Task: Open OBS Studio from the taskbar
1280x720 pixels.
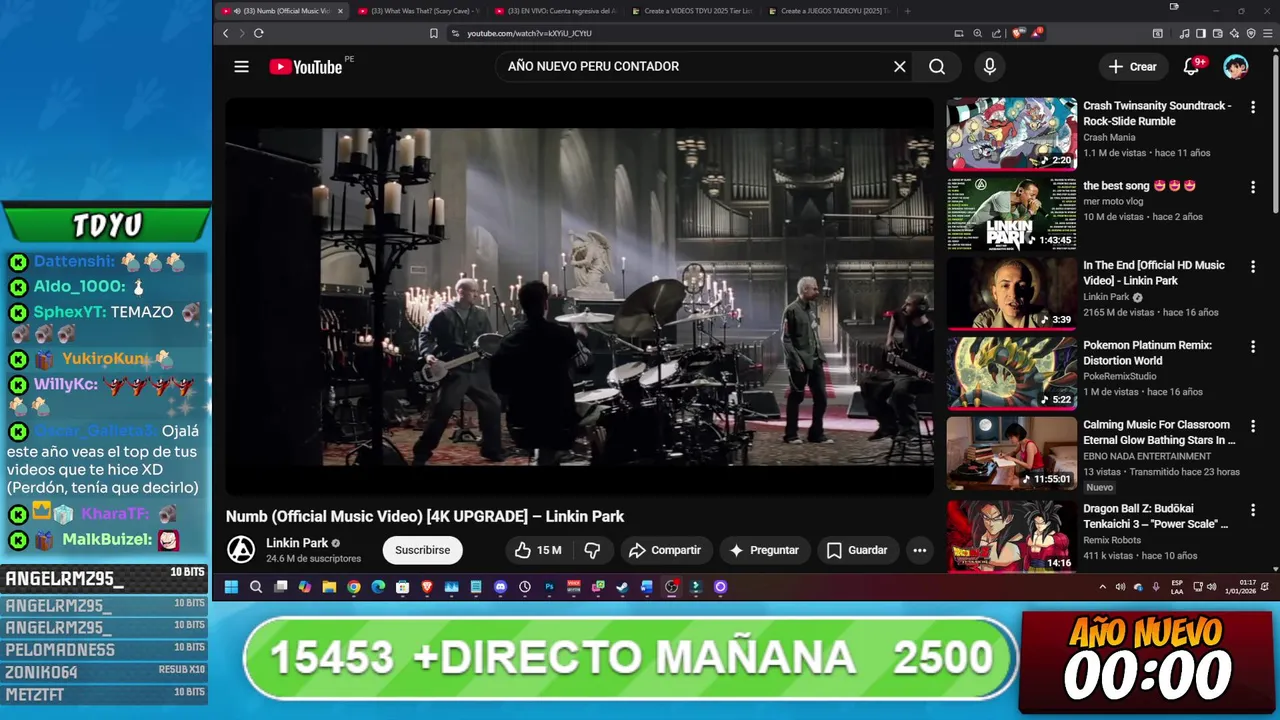Action: pos(671,587)
